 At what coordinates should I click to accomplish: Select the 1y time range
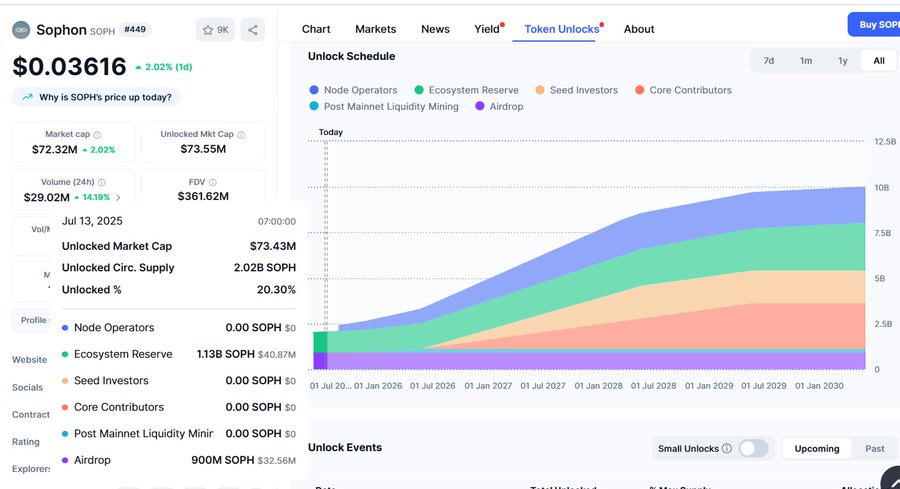[843, 60]
